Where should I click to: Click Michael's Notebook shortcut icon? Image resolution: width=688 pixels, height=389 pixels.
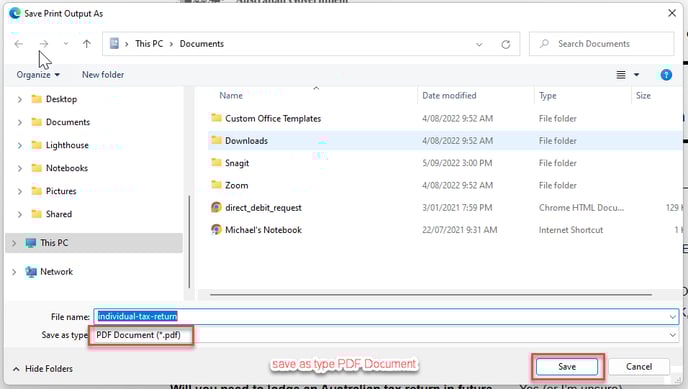coord(216,229)
